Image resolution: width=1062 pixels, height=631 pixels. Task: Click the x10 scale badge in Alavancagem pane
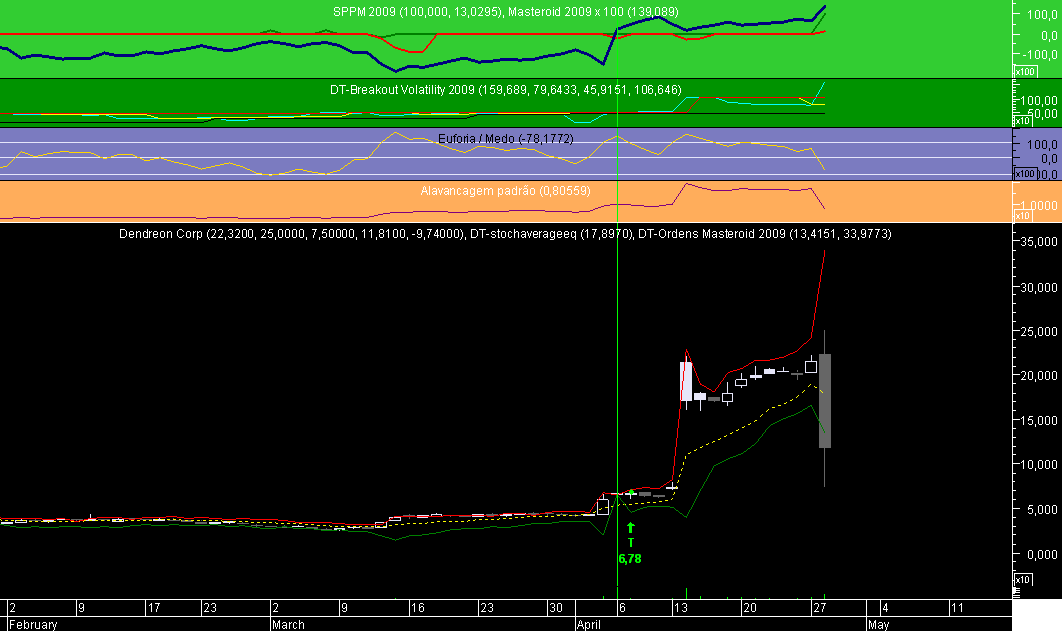pyautogui.click(x=1022, y=216)
